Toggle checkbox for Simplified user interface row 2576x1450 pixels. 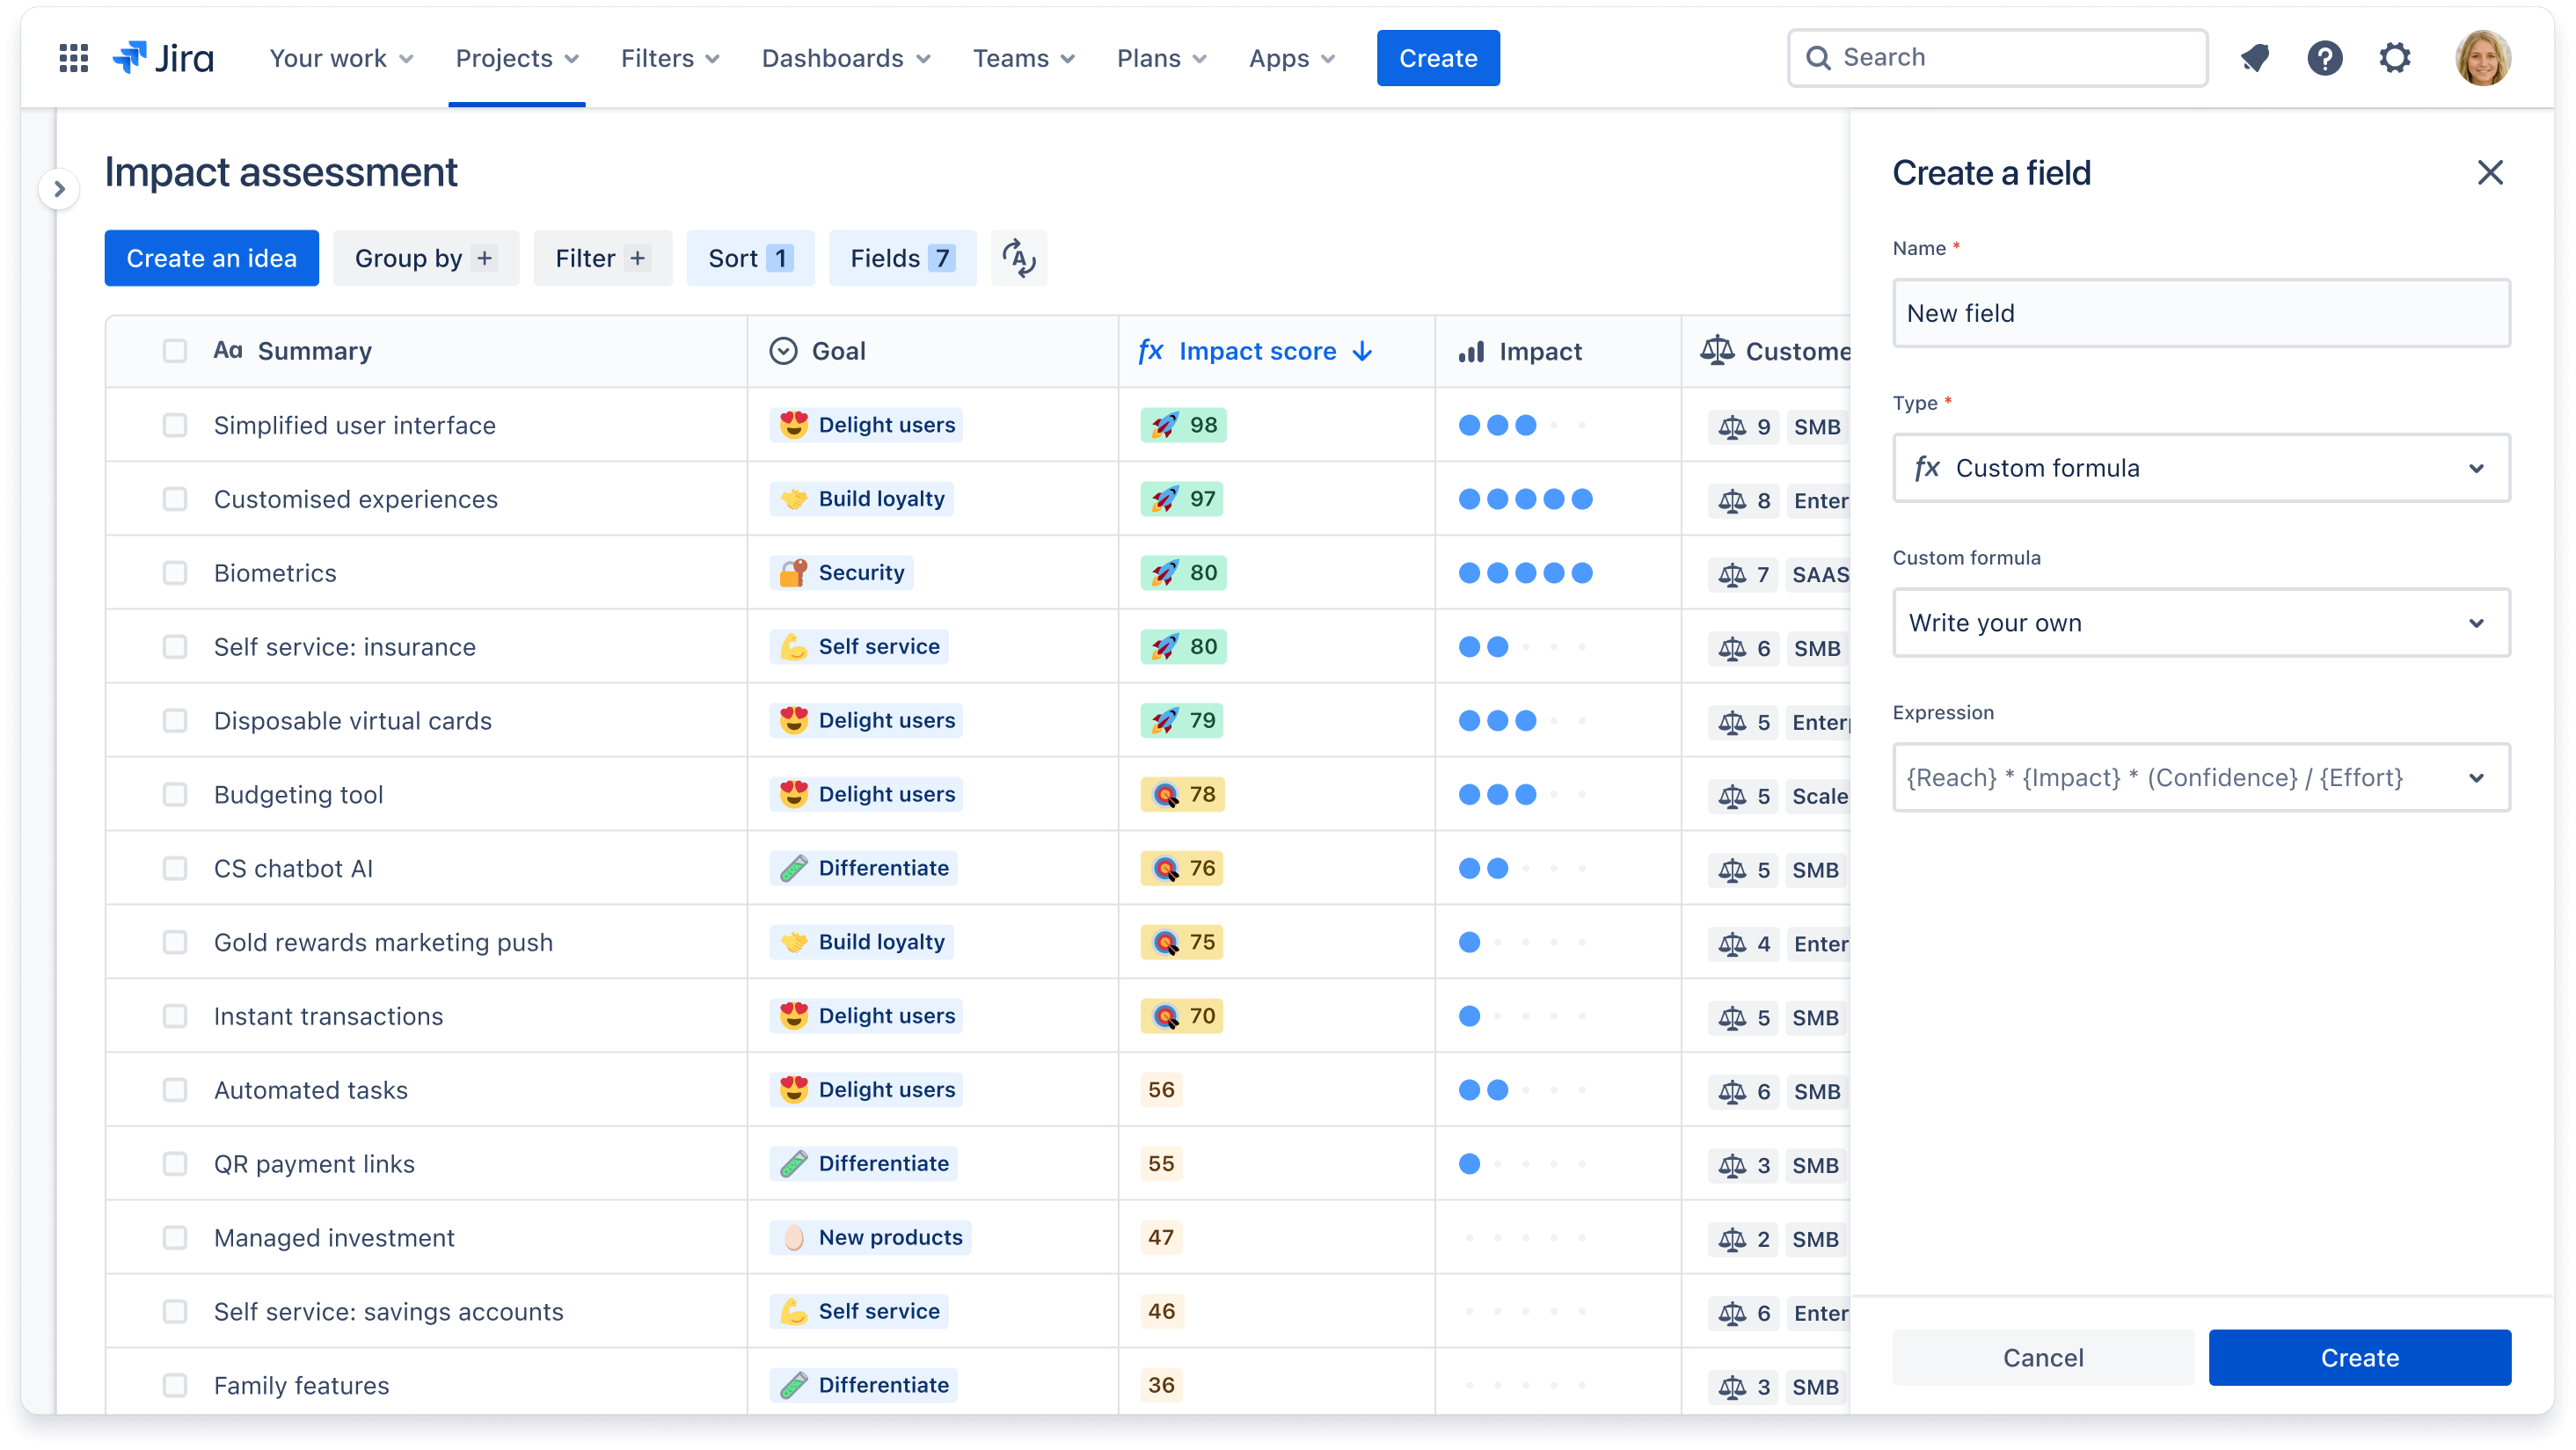tap(173, 425)
